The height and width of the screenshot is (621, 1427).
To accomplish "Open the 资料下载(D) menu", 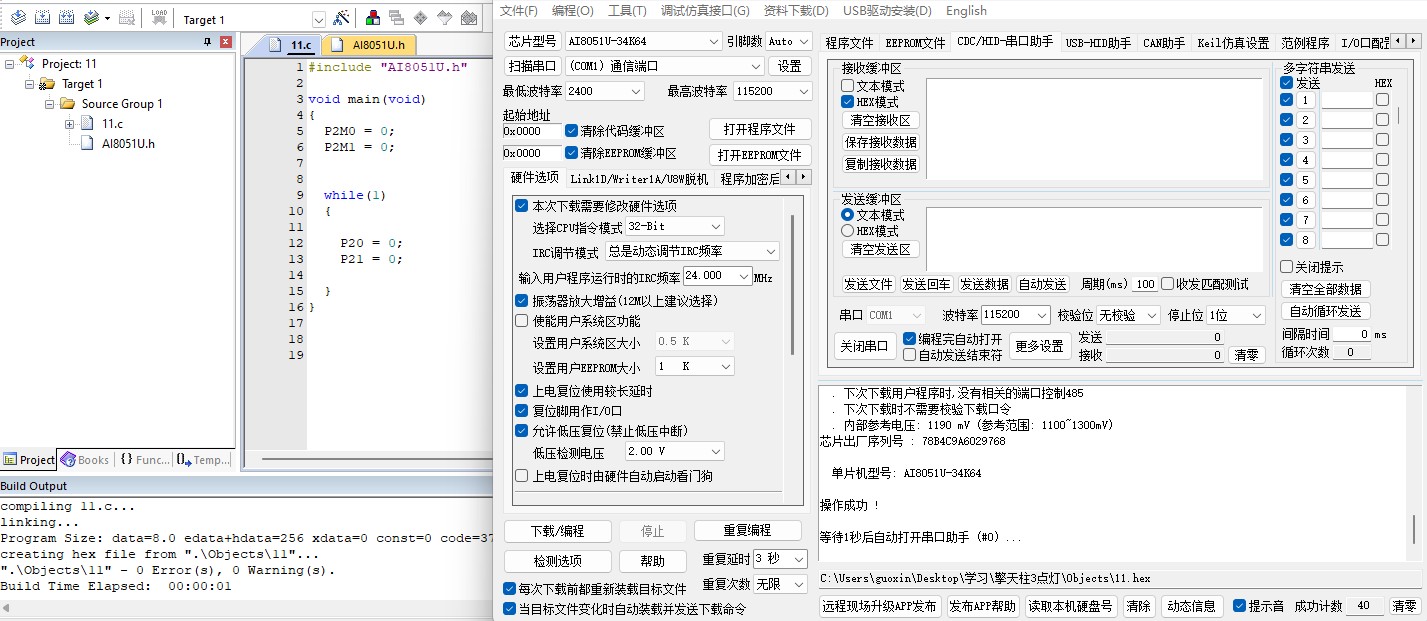I will pos(796,11).
